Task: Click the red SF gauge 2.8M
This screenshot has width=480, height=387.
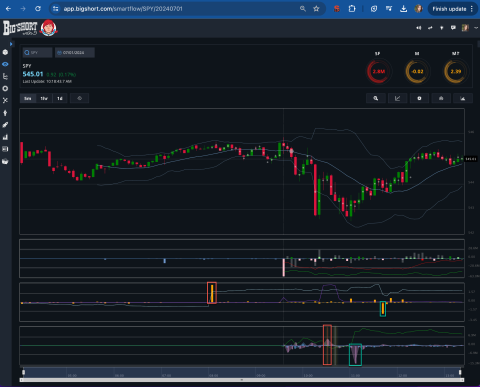Action: [x=378, y=71]
